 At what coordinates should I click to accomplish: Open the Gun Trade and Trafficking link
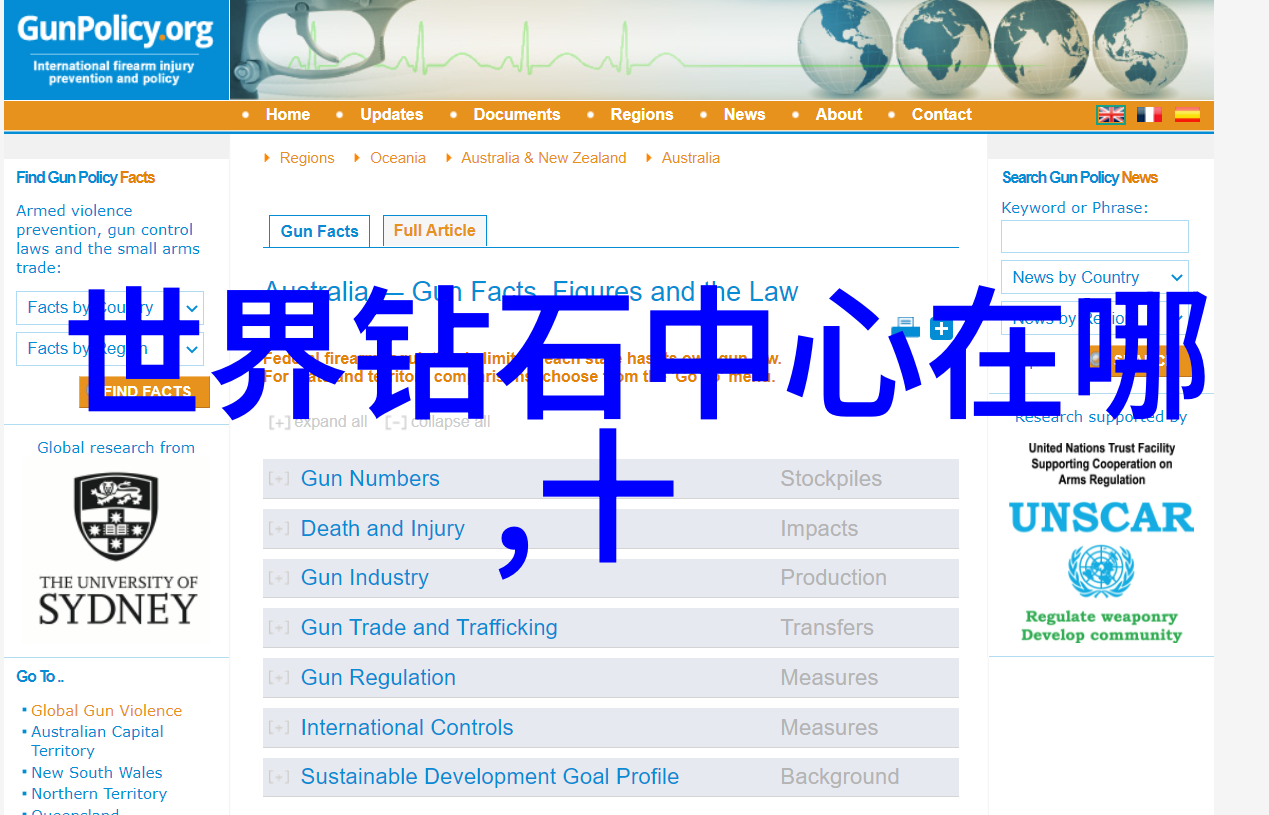(429, 628)
